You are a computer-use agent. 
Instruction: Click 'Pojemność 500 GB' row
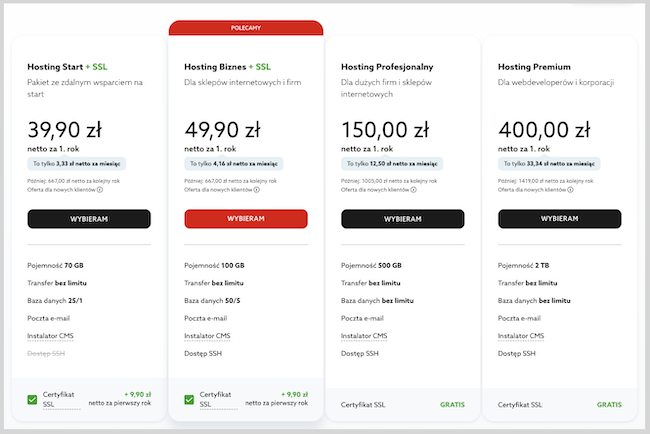371,266
